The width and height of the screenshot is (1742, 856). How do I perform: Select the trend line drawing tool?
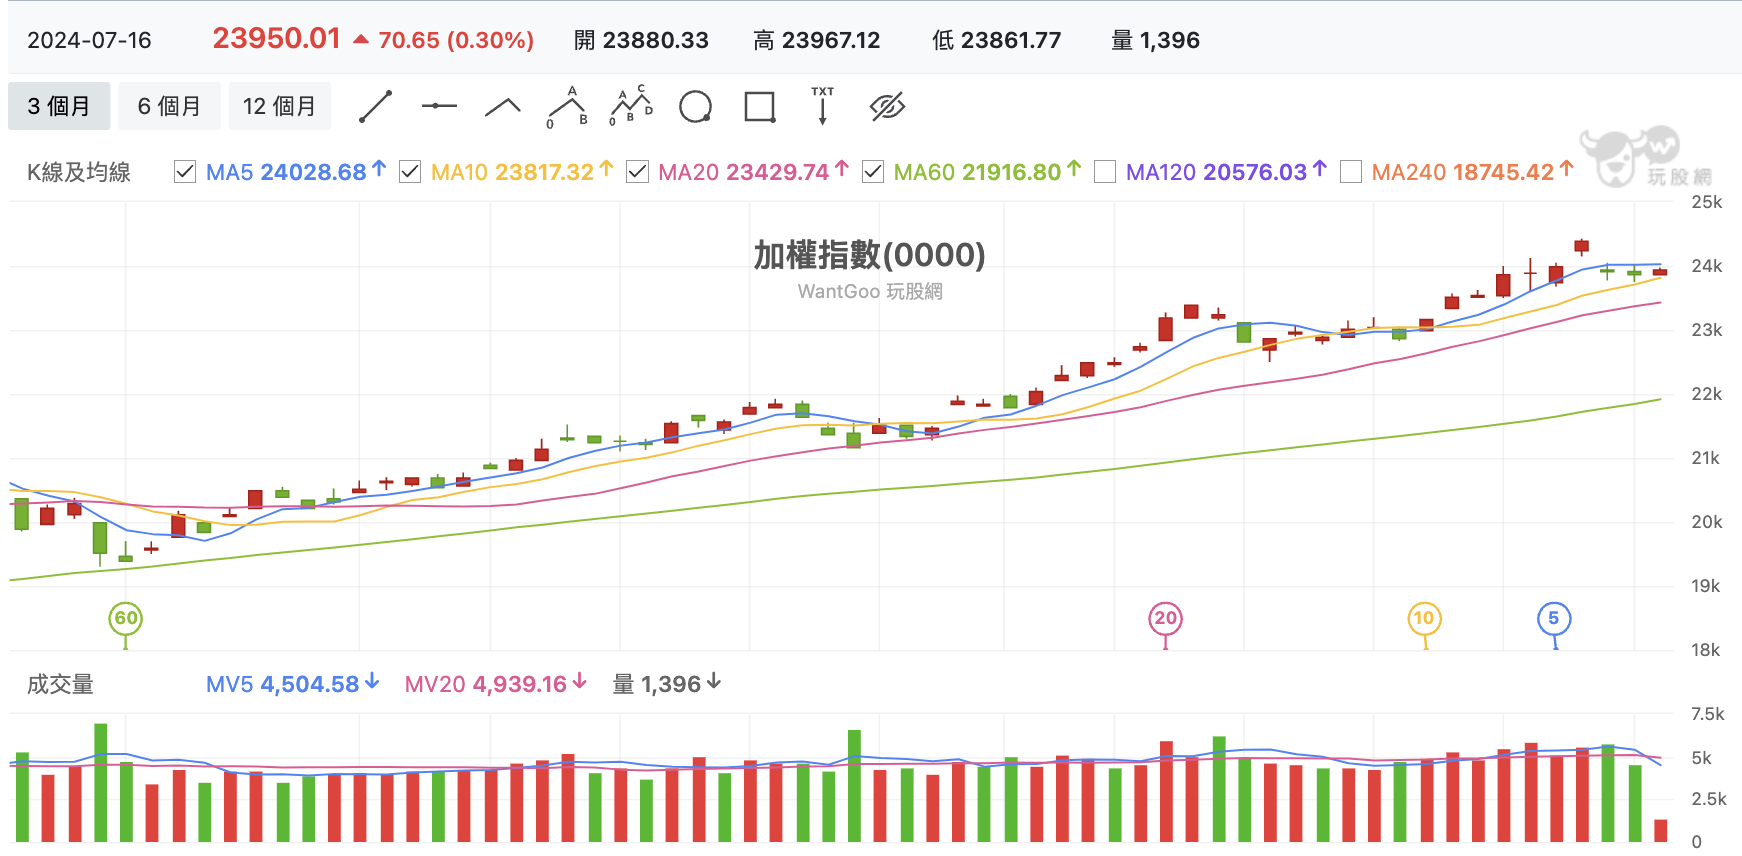pyautogui.click(x=375, y=106)
